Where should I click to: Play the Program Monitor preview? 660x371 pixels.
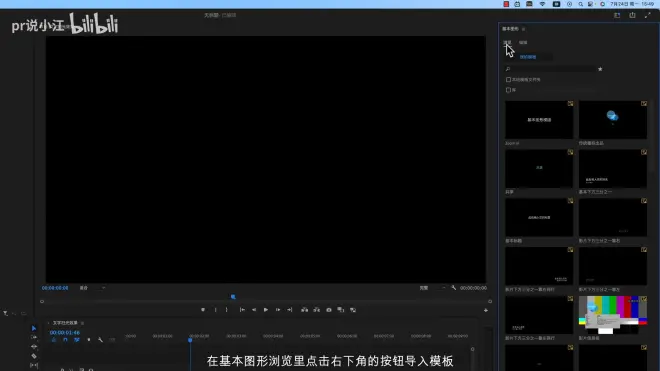coord(266,310)
